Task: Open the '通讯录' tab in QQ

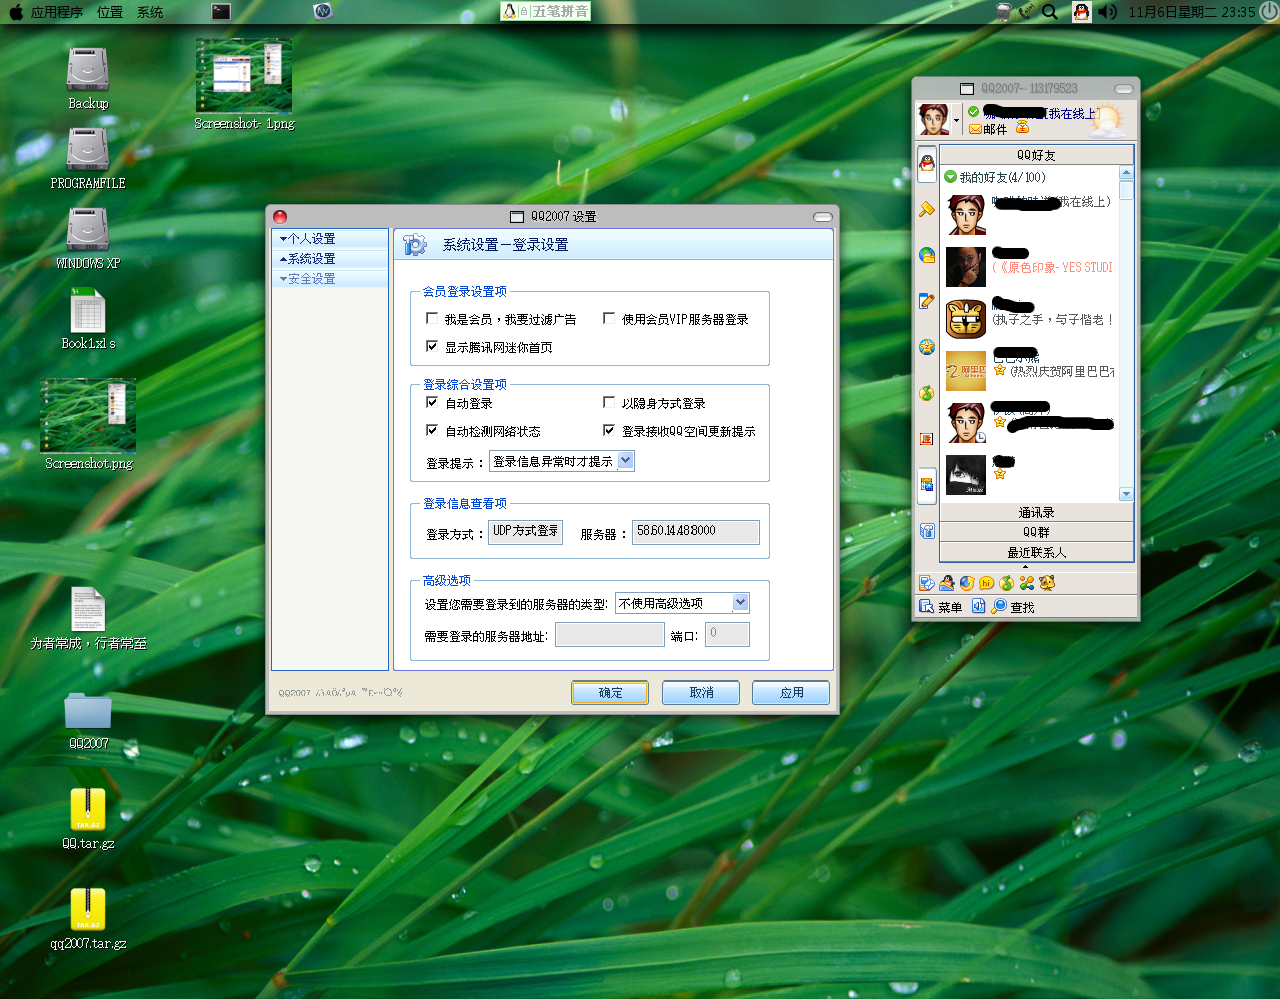Action: click(1036, 512)
